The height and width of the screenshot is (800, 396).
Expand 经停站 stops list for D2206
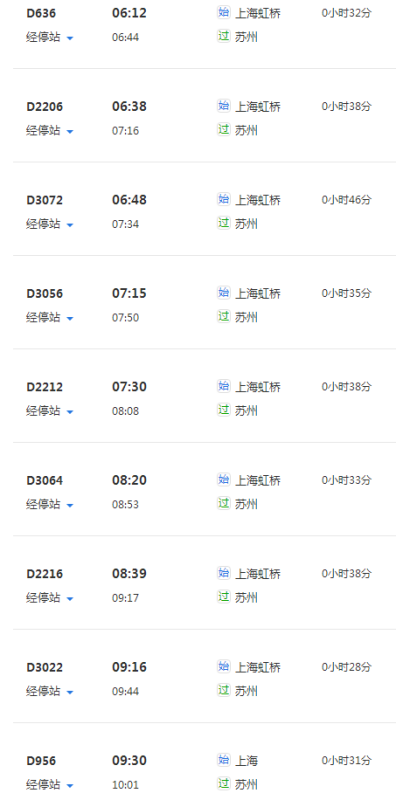[x=50, y=131]
